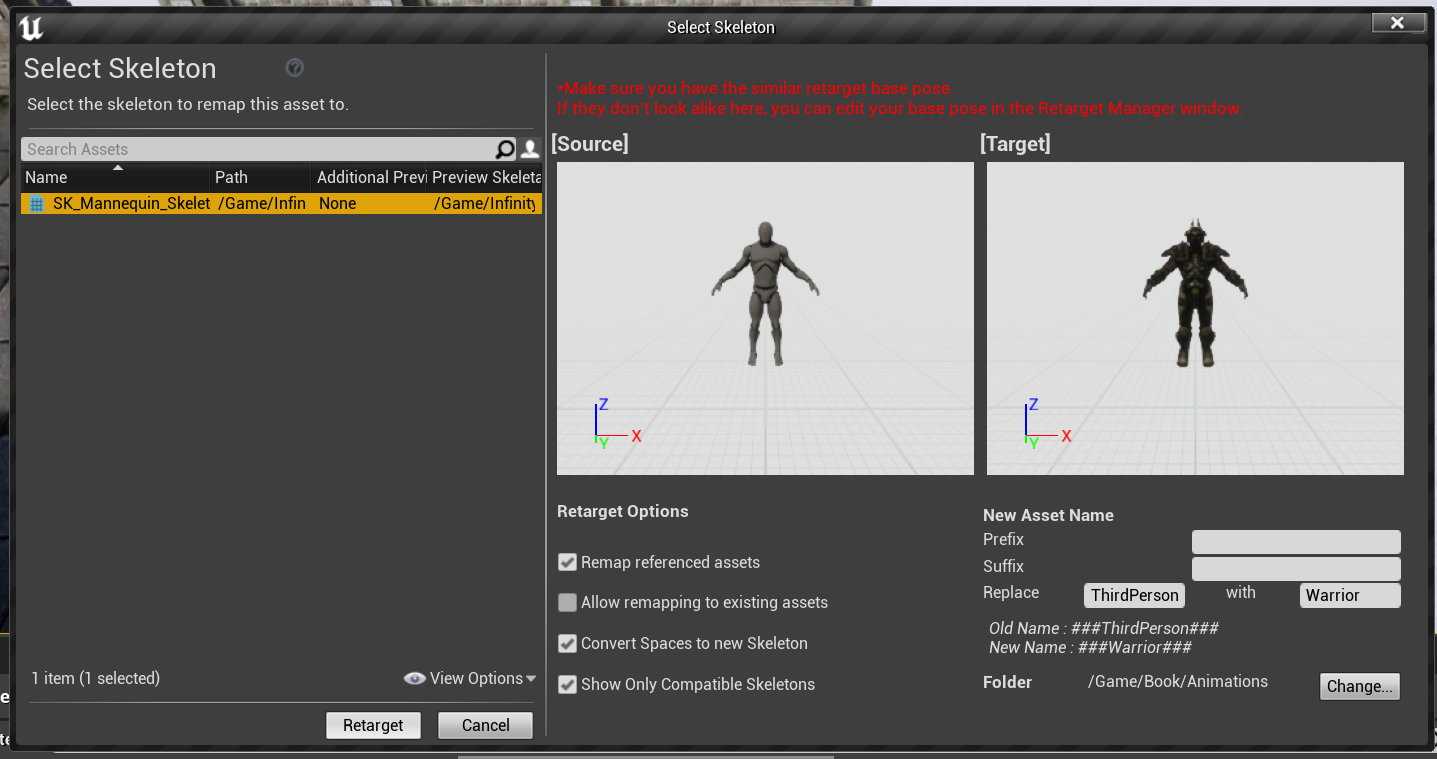Enable Allow remapping to existing assets
Viewport: 1437px width, 759px height.
click(x=567, y=602)
